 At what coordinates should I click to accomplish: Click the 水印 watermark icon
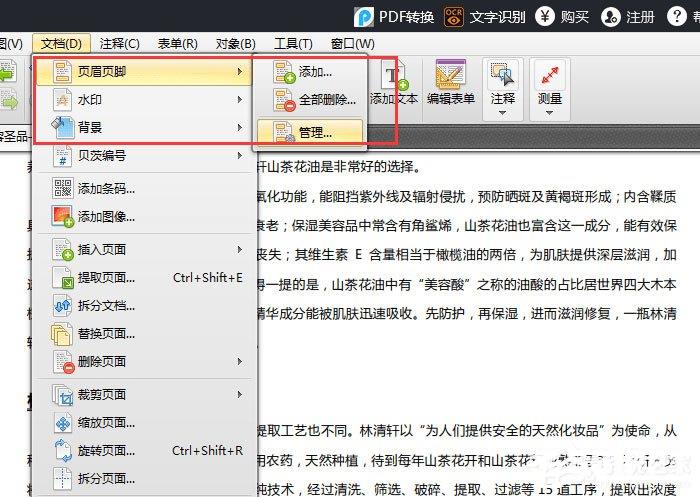pyautogui.click(x=62, y=99)
